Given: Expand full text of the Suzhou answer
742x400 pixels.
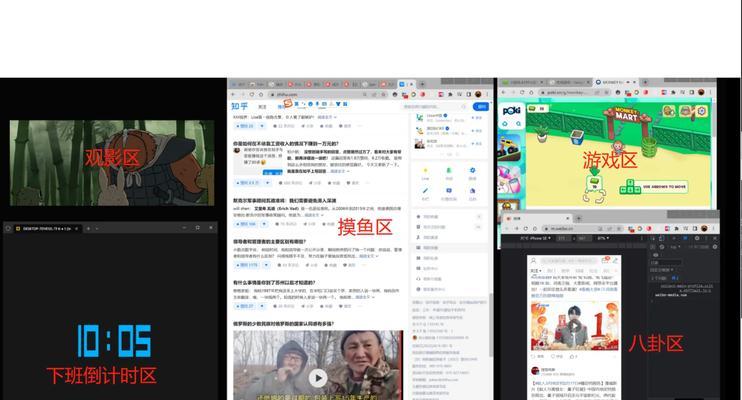Looking at the screenshot, I should (364, 297).
